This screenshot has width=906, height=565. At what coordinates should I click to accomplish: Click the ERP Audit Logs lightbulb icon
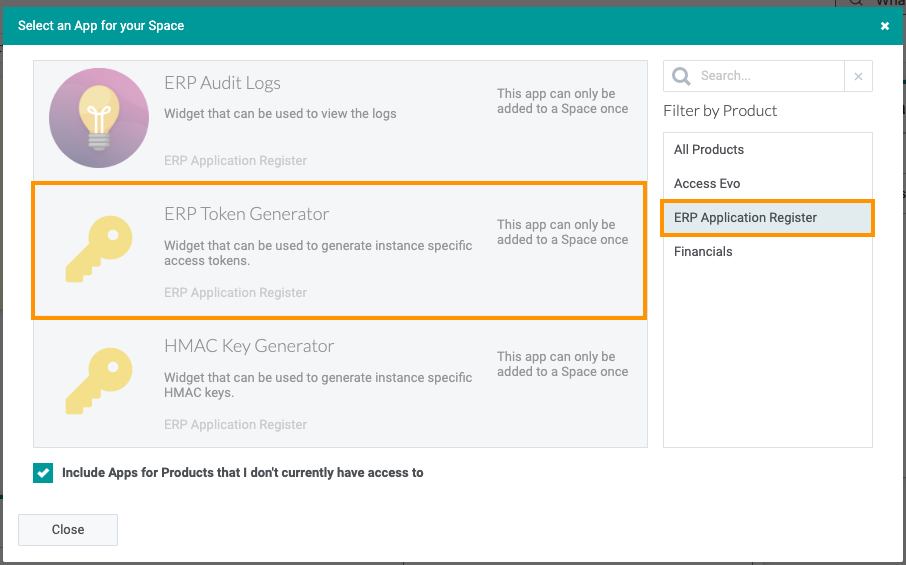click(x=99, y=118)
